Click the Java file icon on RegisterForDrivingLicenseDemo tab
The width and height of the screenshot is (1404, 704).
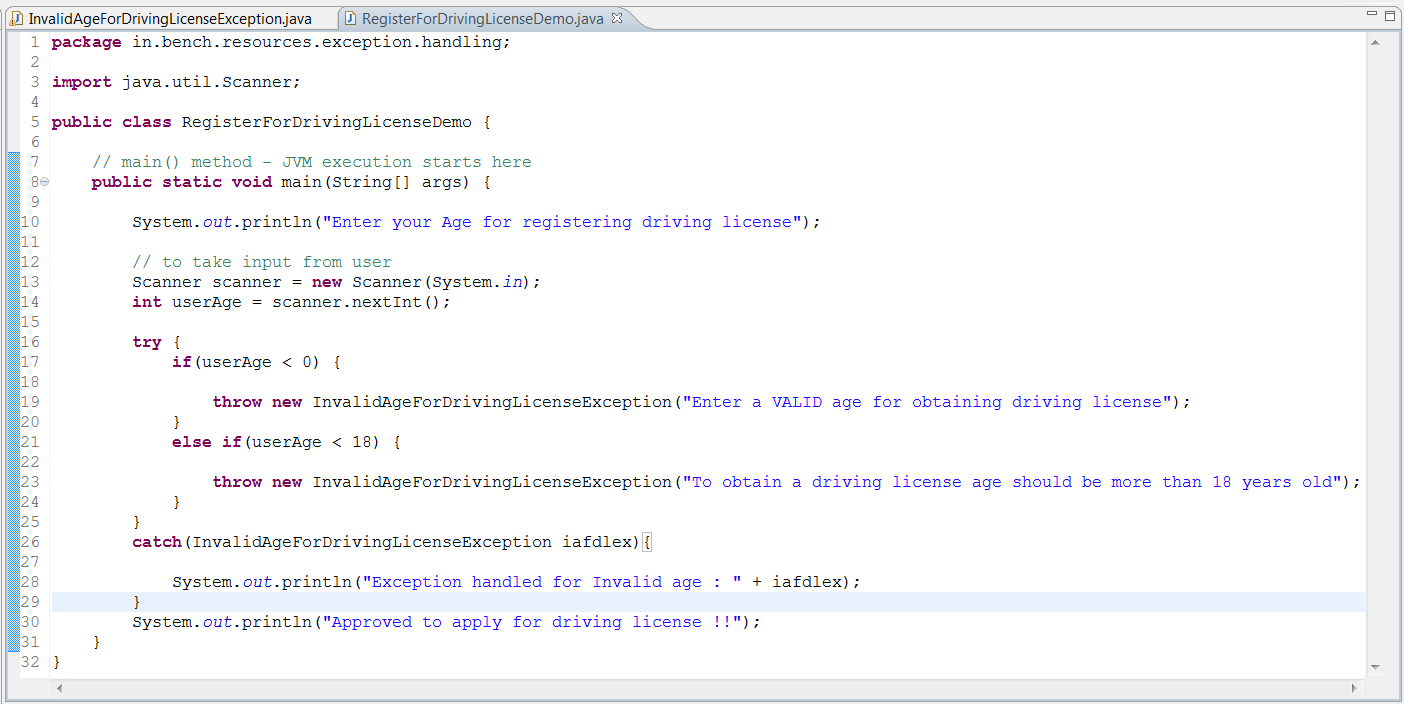tap(348, 17)
